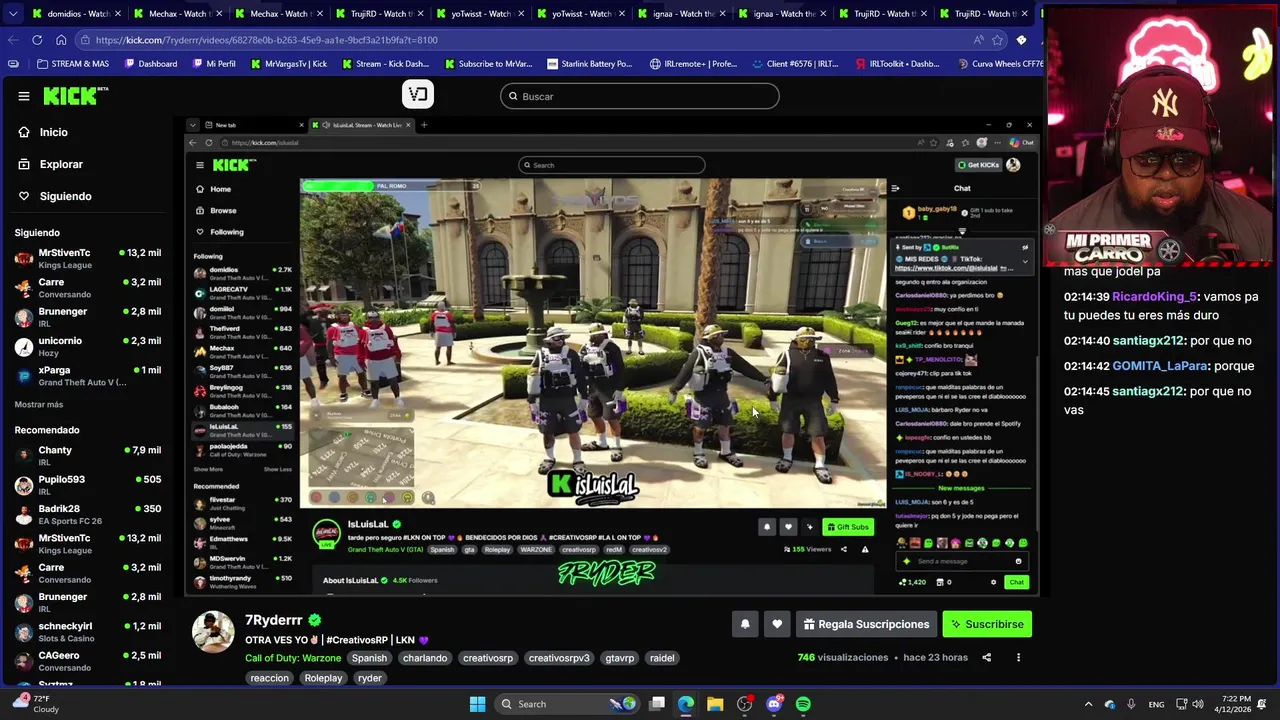The height and width of the screenshot is (720, 1280).
Task: Open the Mi Perfil bookmark
Action: [x=213, y=64]
